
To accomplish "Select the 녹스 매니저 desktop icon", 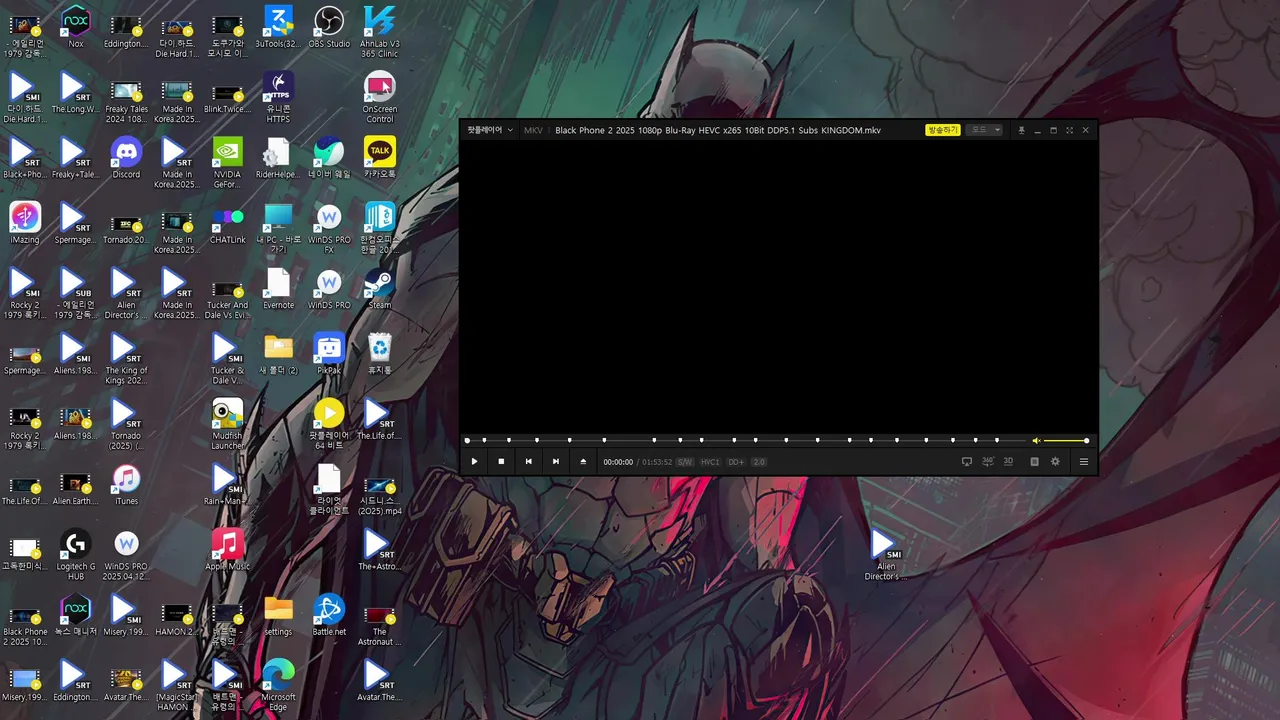I will [x=76, y=615].
